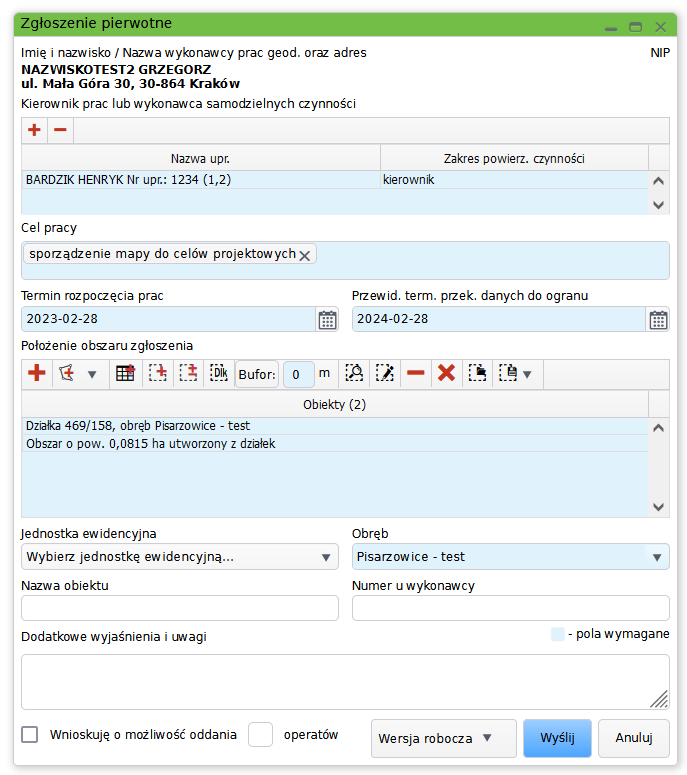This screenshot has height=775, width=687.
Task: Click the red minus icon above the supervisor table
Action: 60,131
